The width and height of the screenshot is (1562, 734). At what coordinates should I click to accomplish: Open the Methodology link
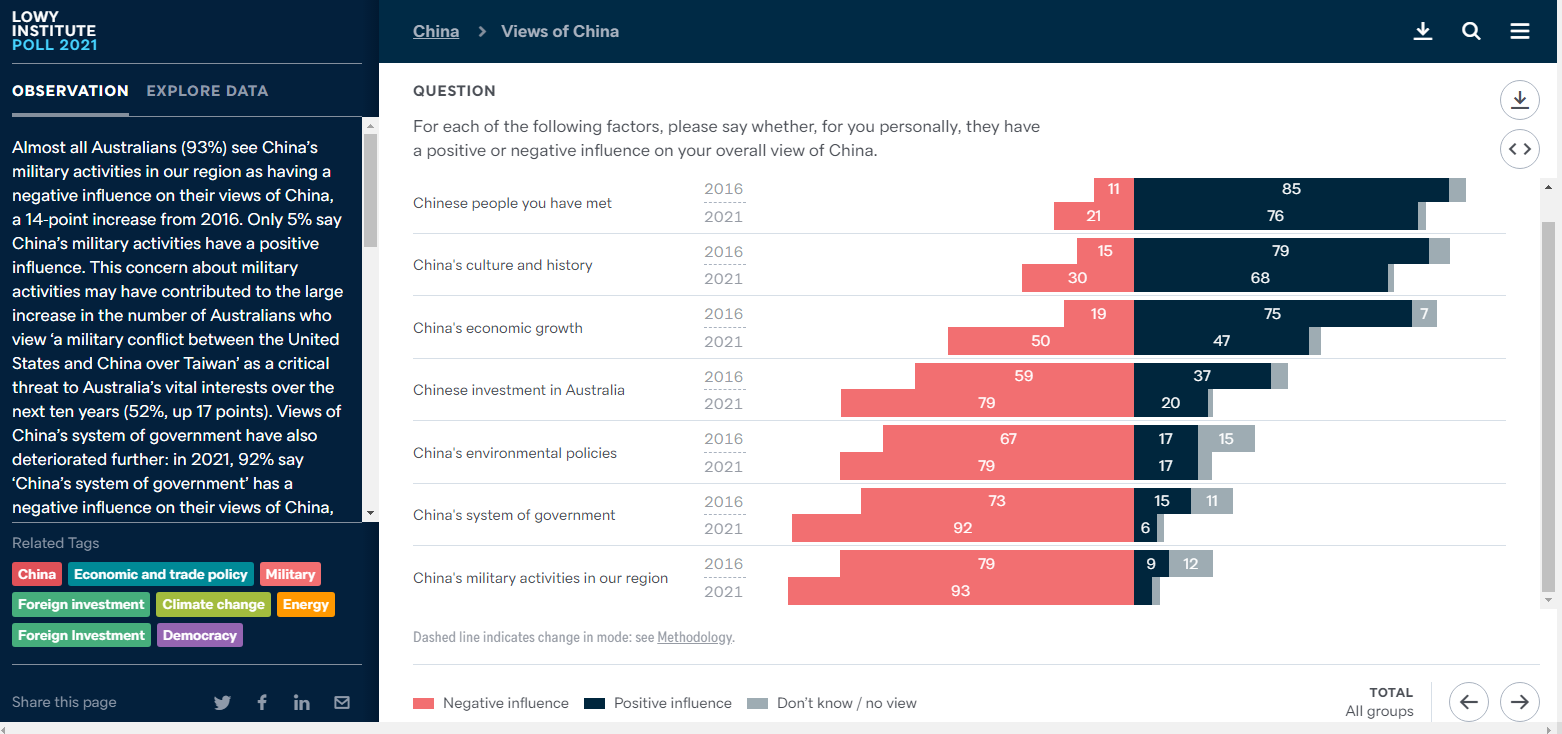click(x=695, y=637)
